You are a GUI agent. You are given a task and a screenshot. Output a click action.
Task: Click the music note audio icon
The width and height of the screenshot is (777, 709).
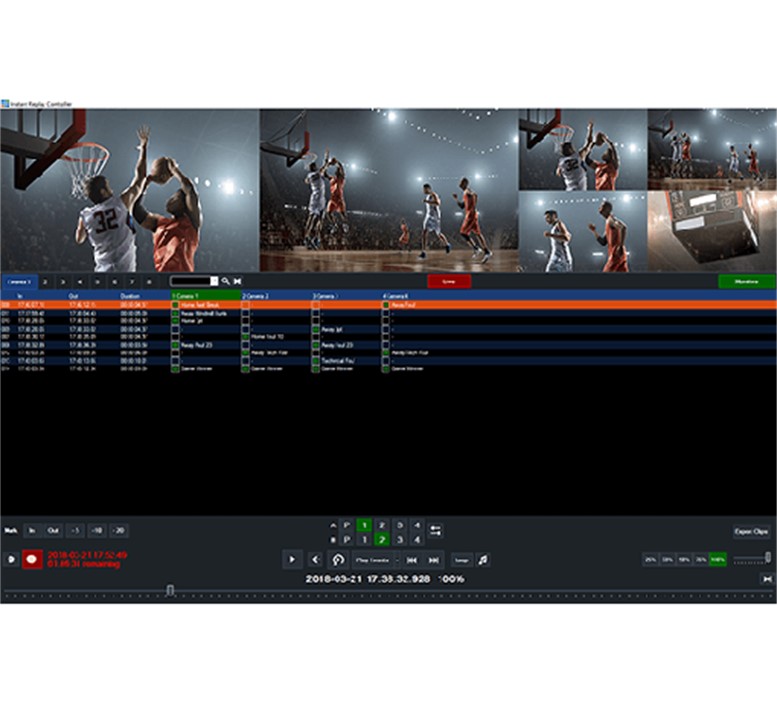tap(483, 560)
